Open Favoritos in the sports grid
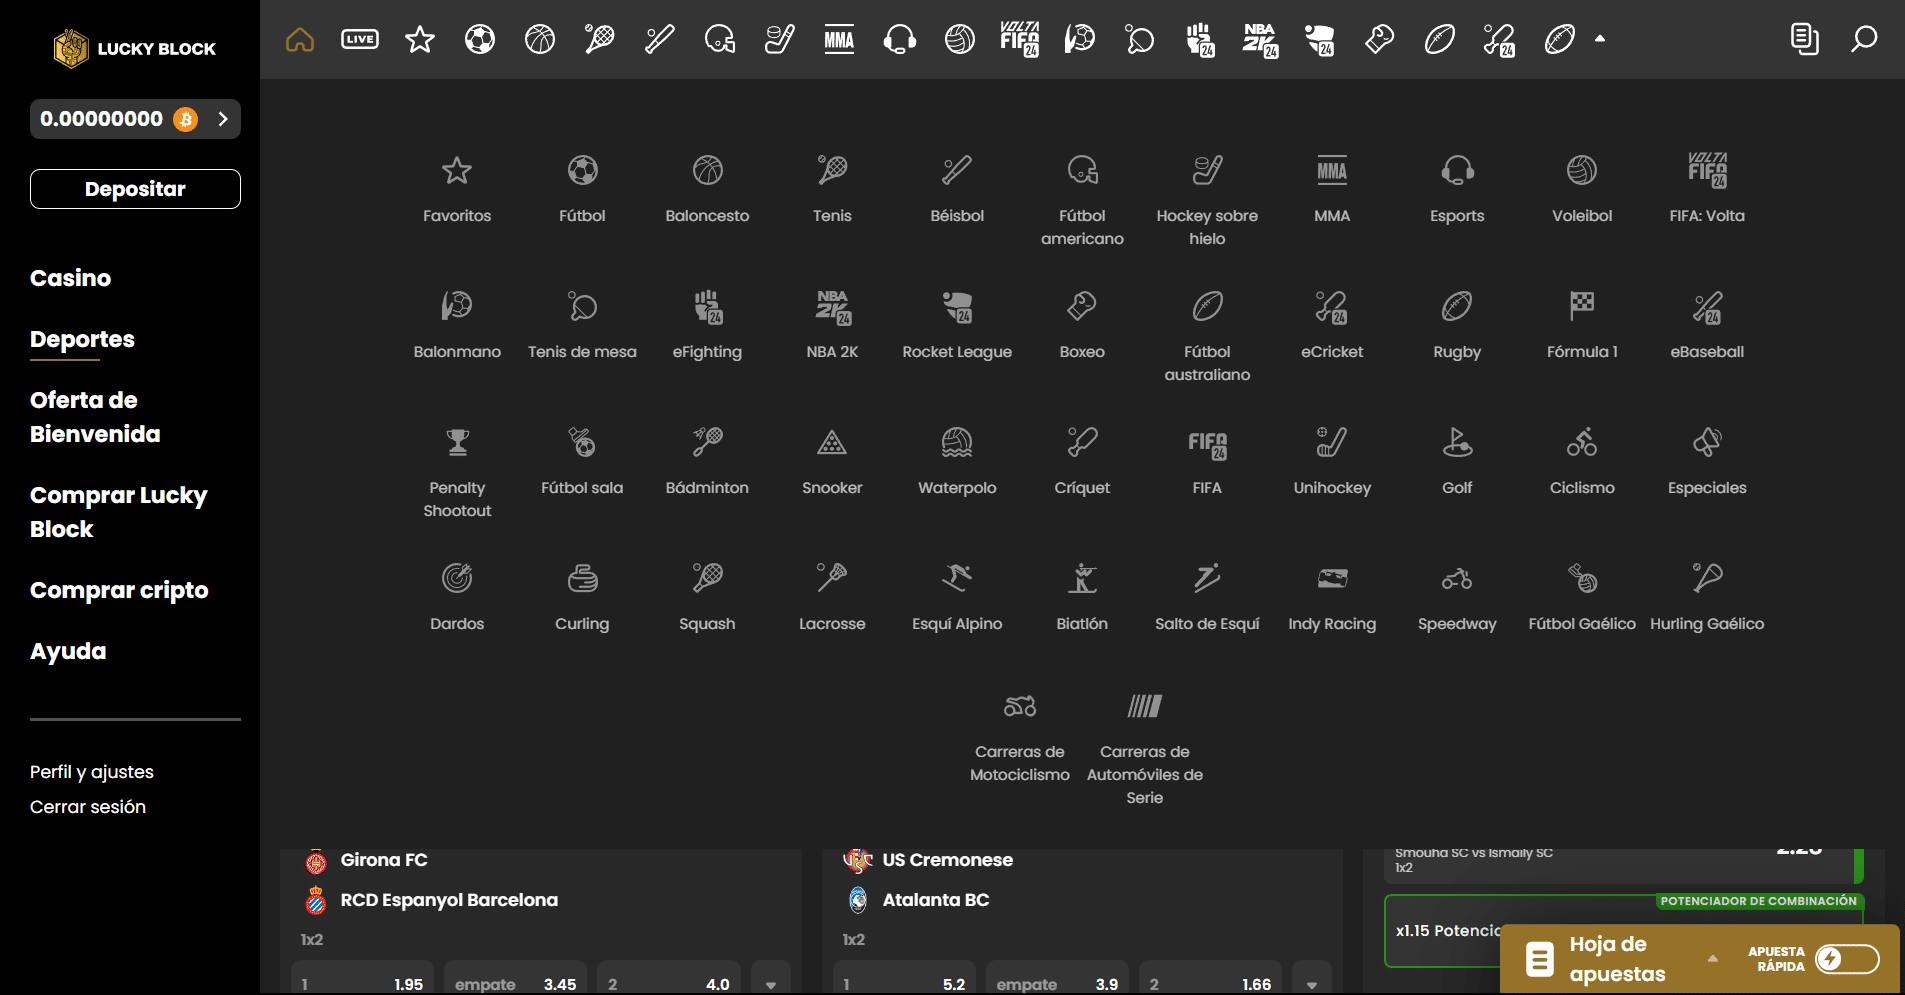The image size is (1905, 995). 457,189
